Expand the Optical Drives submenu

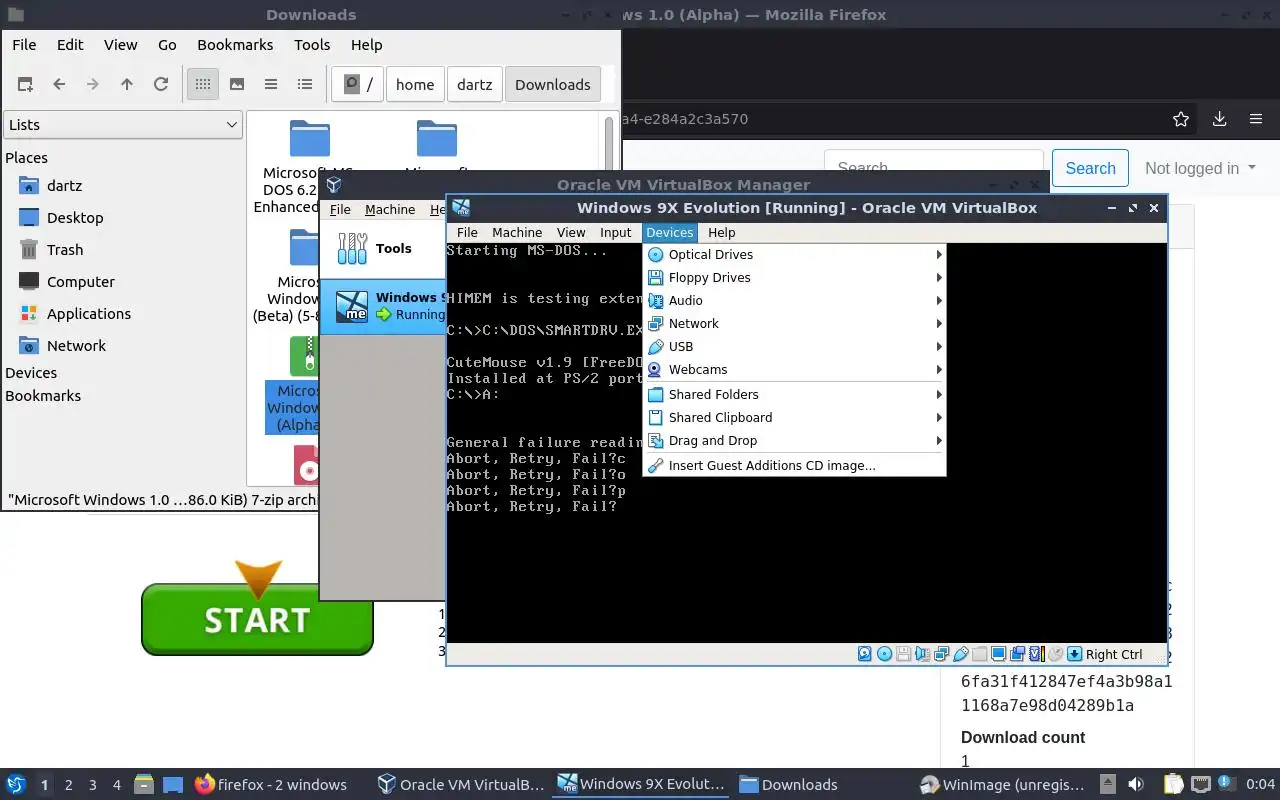click(794, 255)
